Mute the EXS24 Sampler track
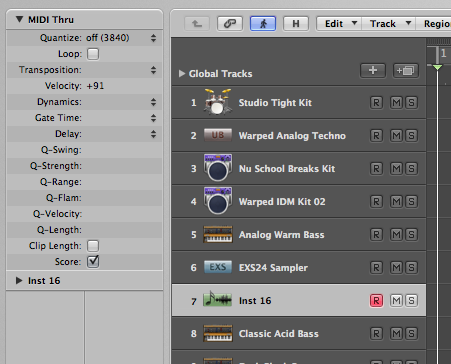 396,268
